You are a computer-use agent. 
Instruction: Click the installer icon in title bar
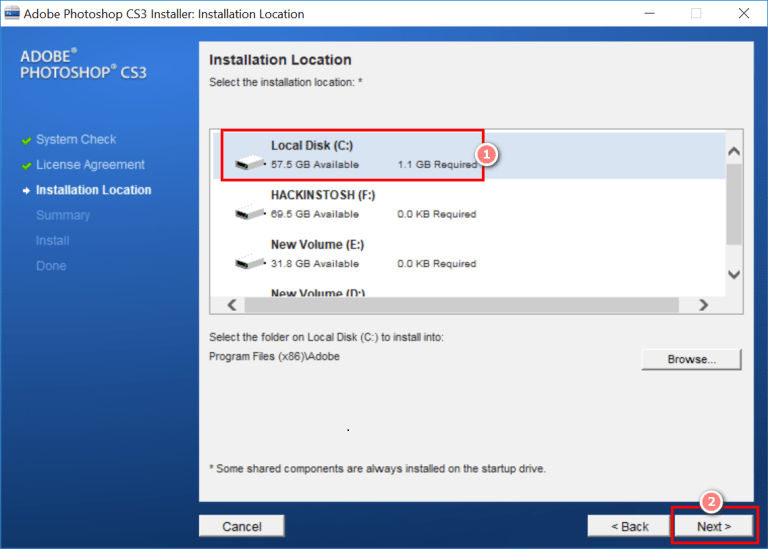tap(13, 14)
